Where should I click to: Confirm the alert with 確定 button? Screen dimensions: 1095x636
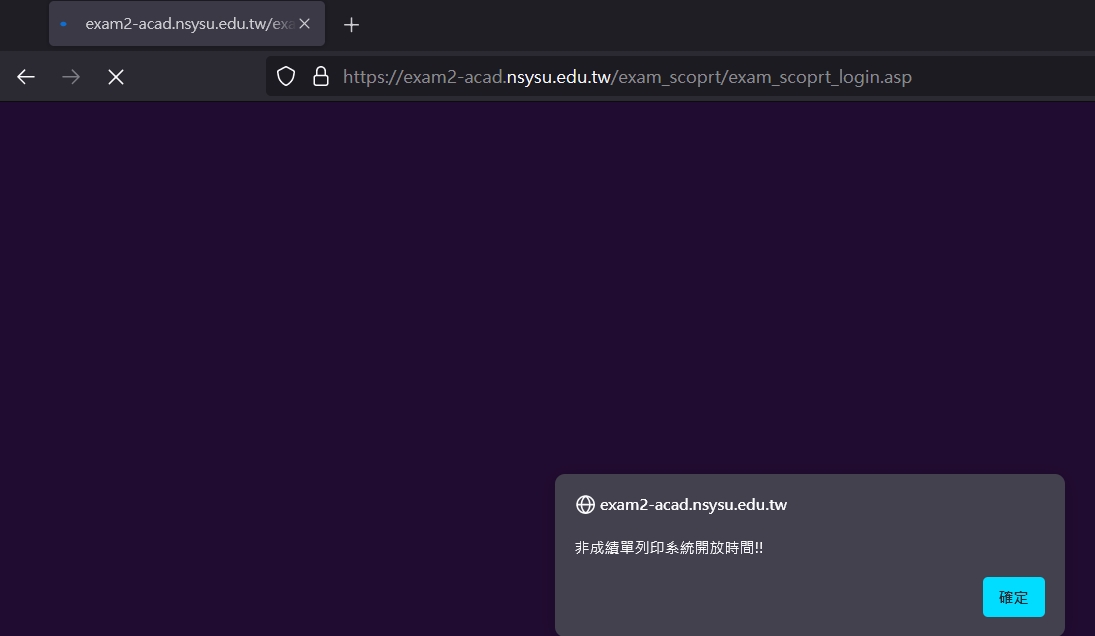(x=1013, y=597)
